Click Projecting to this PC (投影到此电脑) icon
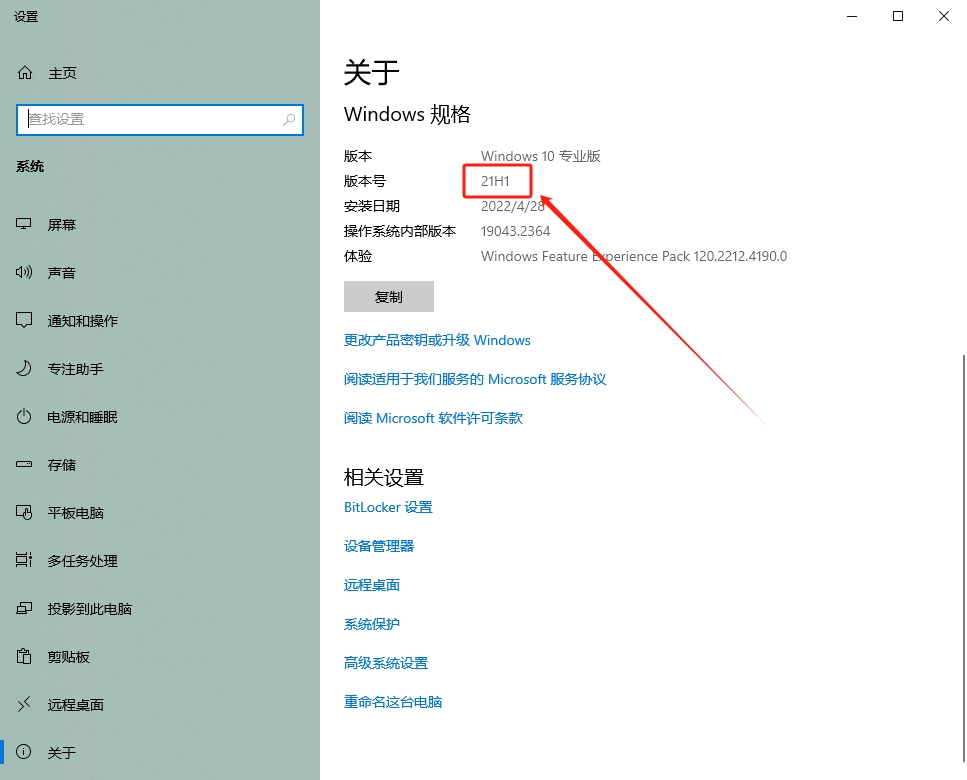This screenshot has height=780, width=967. tap(25, 609)
